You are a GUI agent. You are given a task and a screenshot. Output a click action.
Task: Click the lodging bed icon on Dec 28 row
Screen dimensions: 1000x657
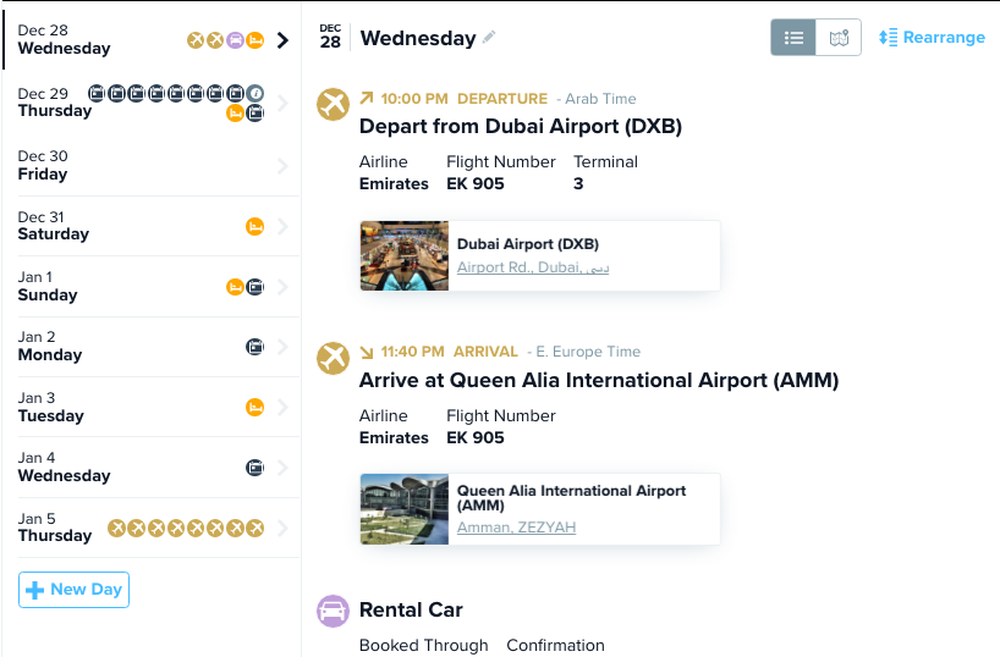[x=255, y=40]
